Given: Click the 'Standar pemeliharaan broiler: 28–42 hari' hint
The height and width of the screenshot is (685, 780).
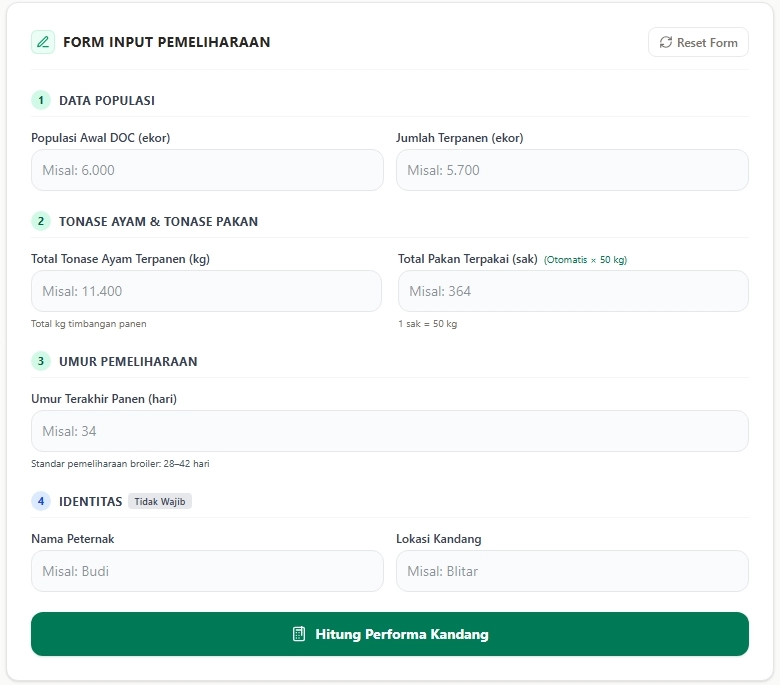Looking at the screenshot, I should pos(120,464).
